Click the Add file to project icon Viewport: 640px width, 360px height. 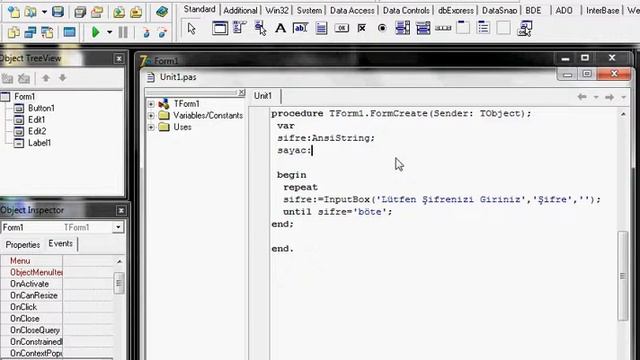[x=119, y=12]
